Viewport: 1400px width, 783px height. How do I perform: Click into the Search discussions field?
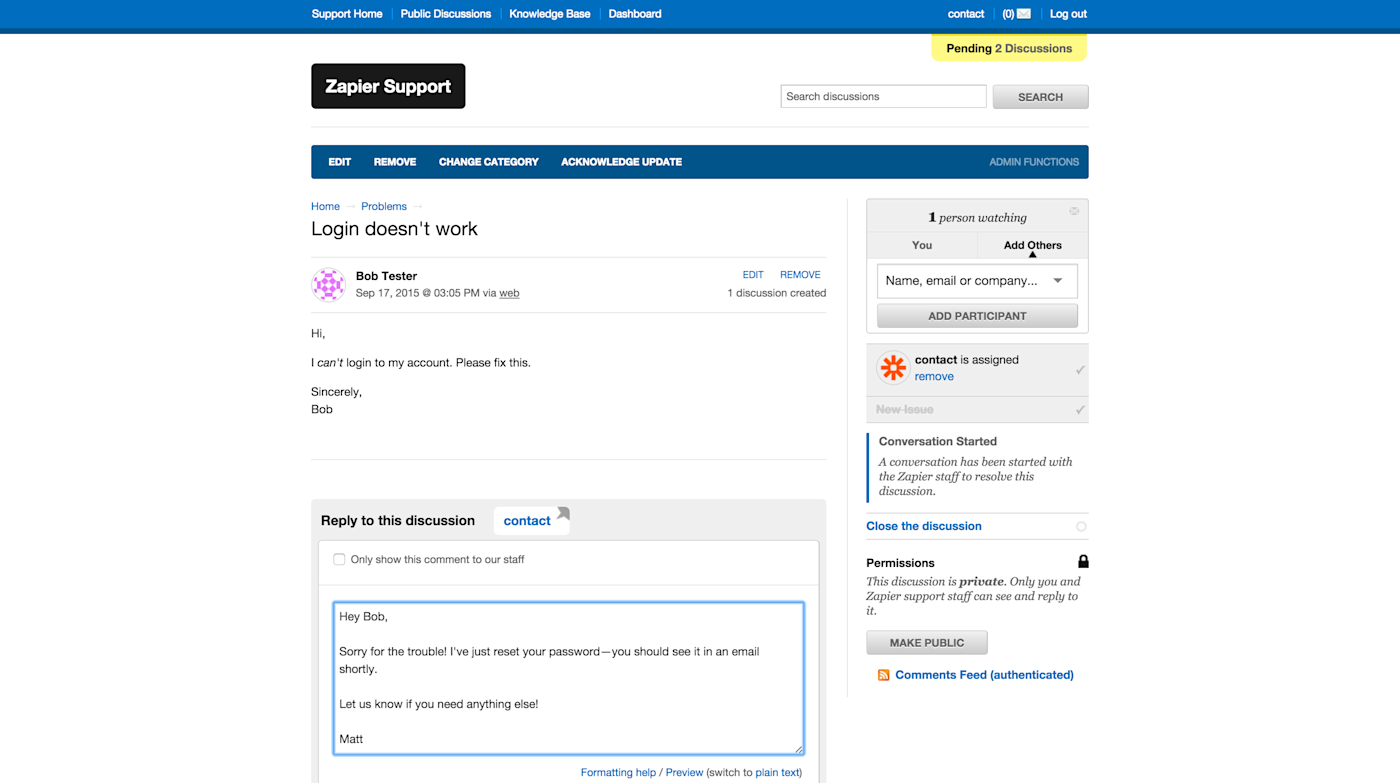(883, 96)
